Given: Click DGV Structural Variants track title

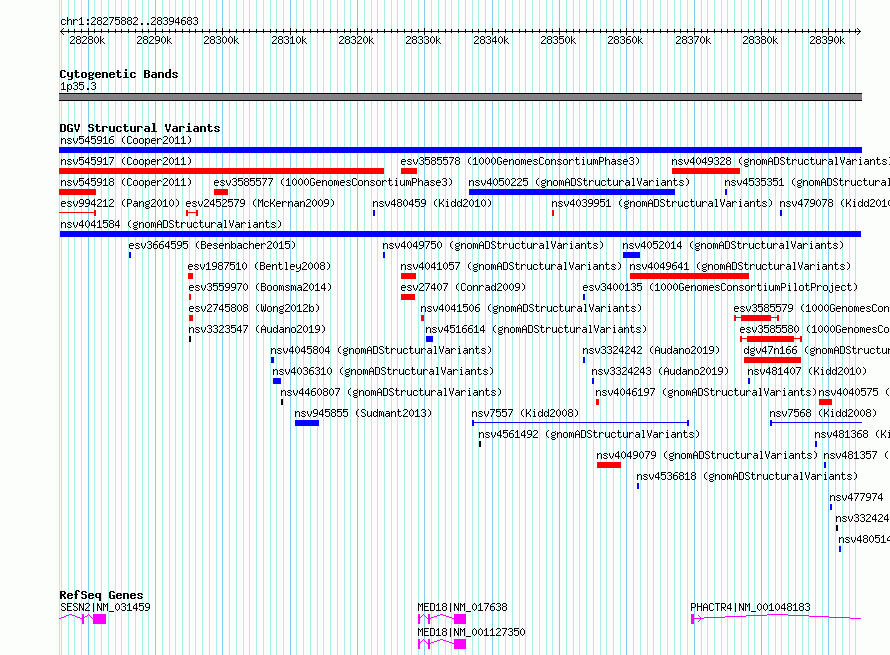Looking at the screenshot, I should coord(140,128).
